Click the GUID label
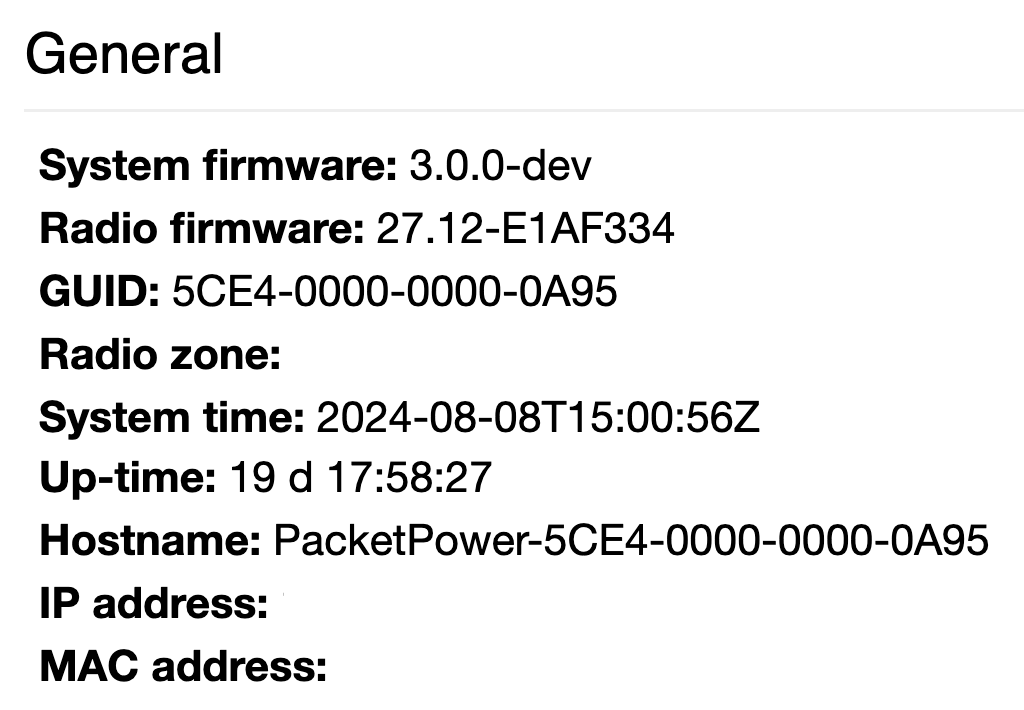Image resolution: width=1024 pixels, height=710 pixels. (x=99, y=291)
